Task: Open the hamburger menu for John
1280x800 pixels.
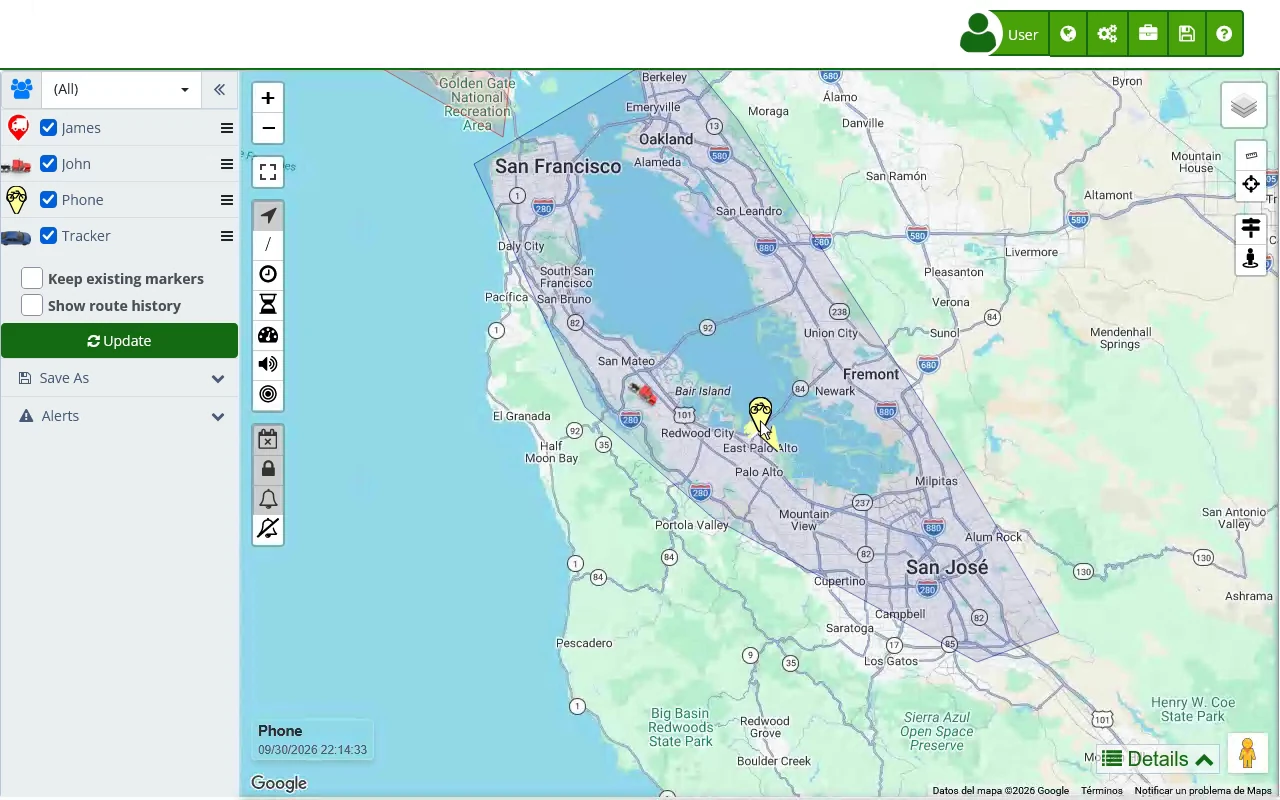Action: 227,164
